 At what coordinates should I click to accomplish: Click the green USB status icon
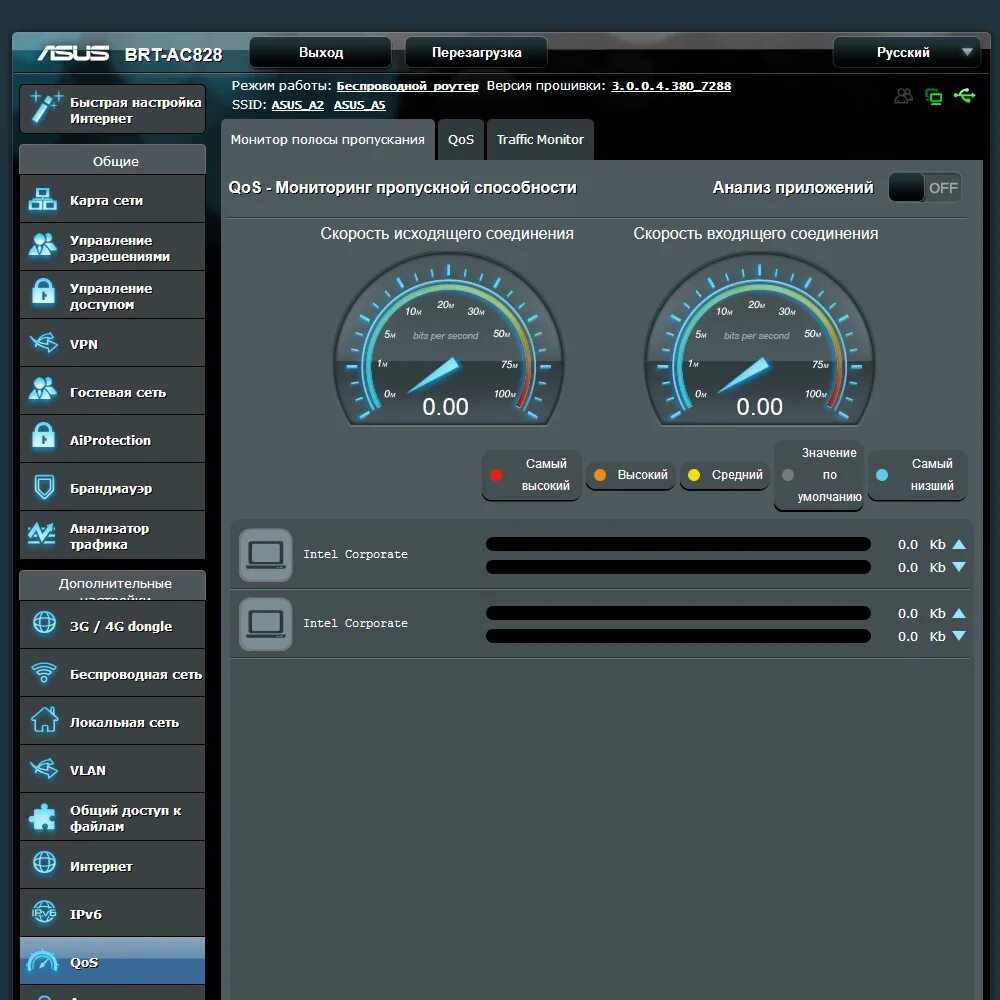coord(964,96)
